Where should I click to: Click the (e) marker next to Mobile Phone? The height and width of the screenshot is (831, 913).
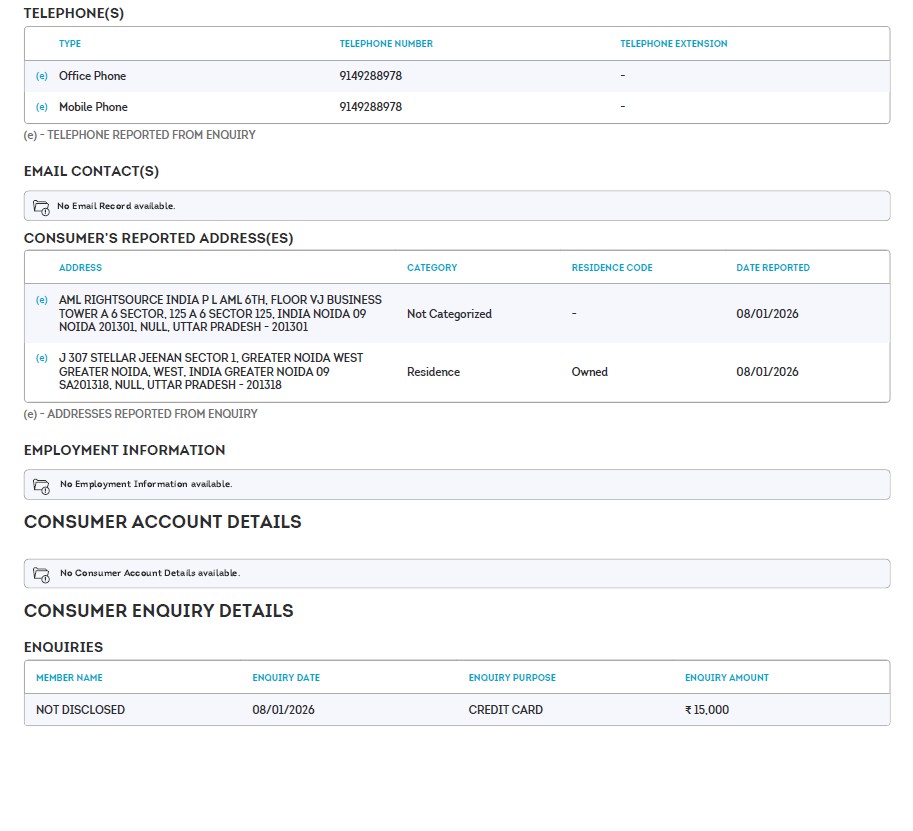click(42, 107)
